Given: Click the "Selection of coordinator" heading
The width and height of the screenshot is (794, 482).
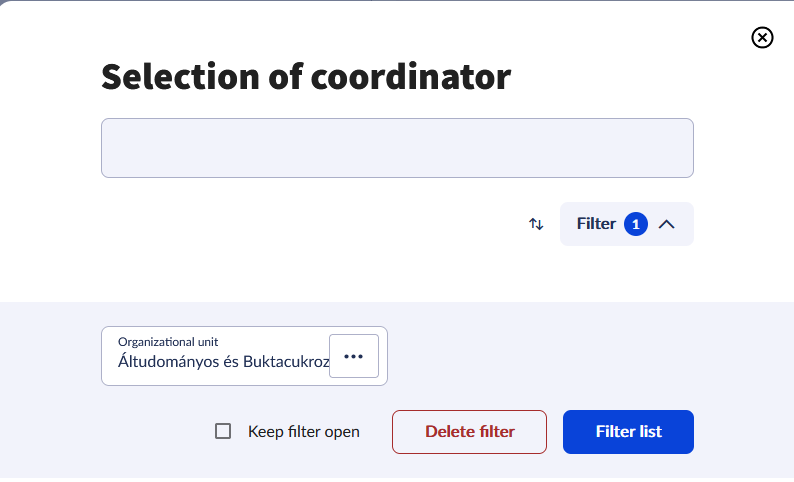Looking at the screenshot, I should click(x=306, y=76).
